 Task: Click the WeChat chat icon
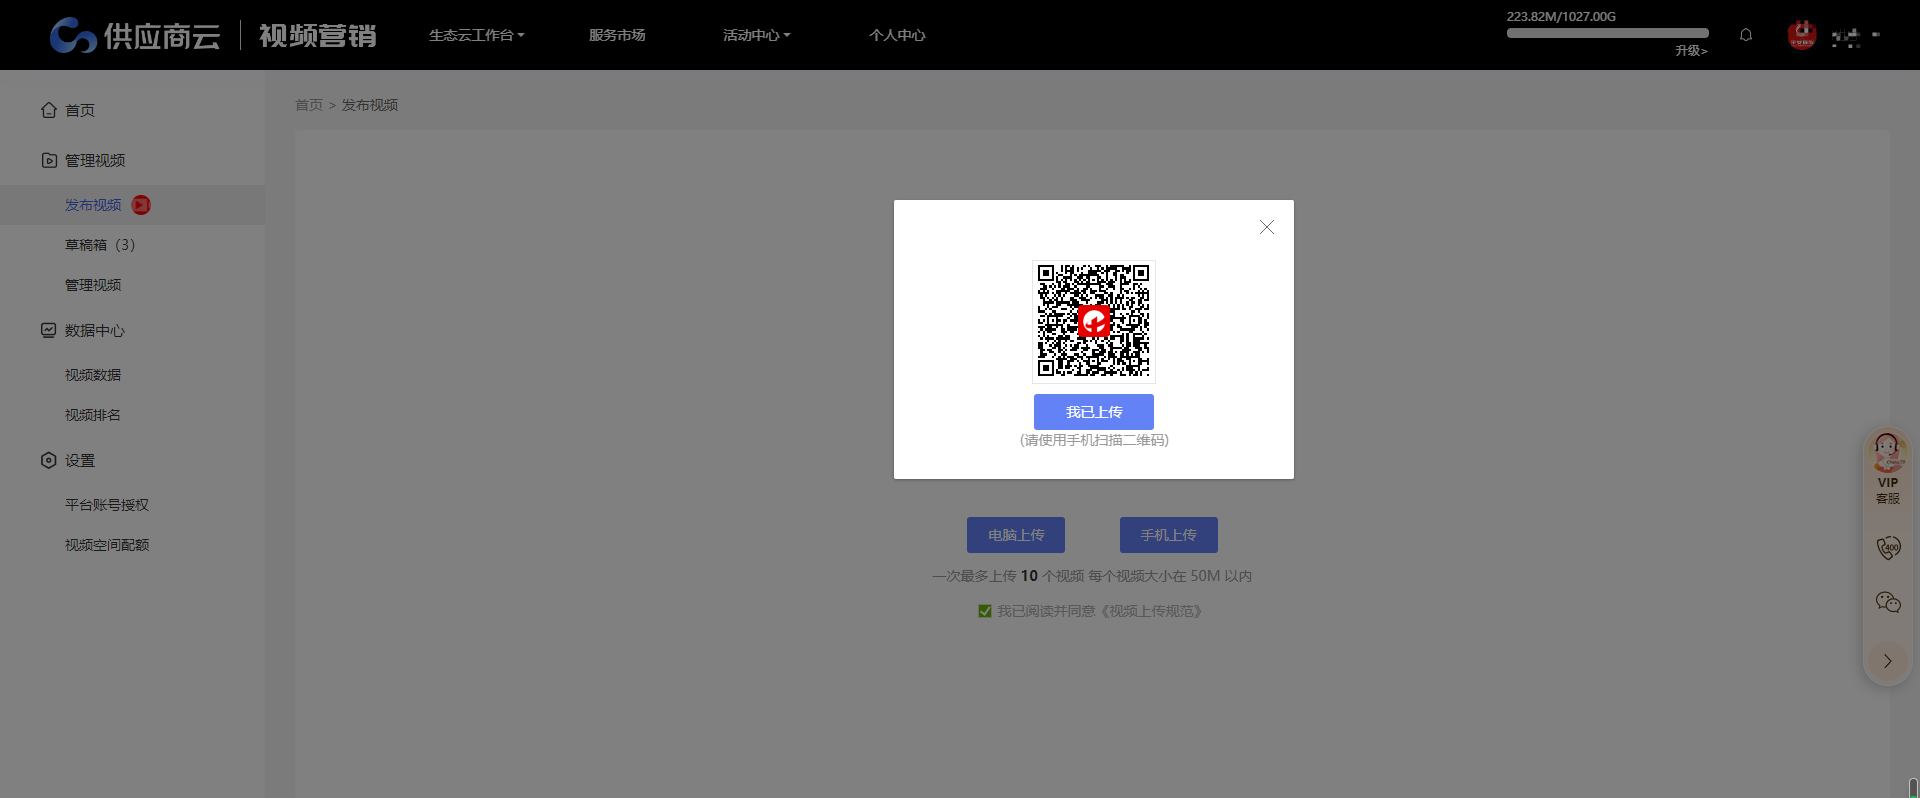pos(1888,602)
